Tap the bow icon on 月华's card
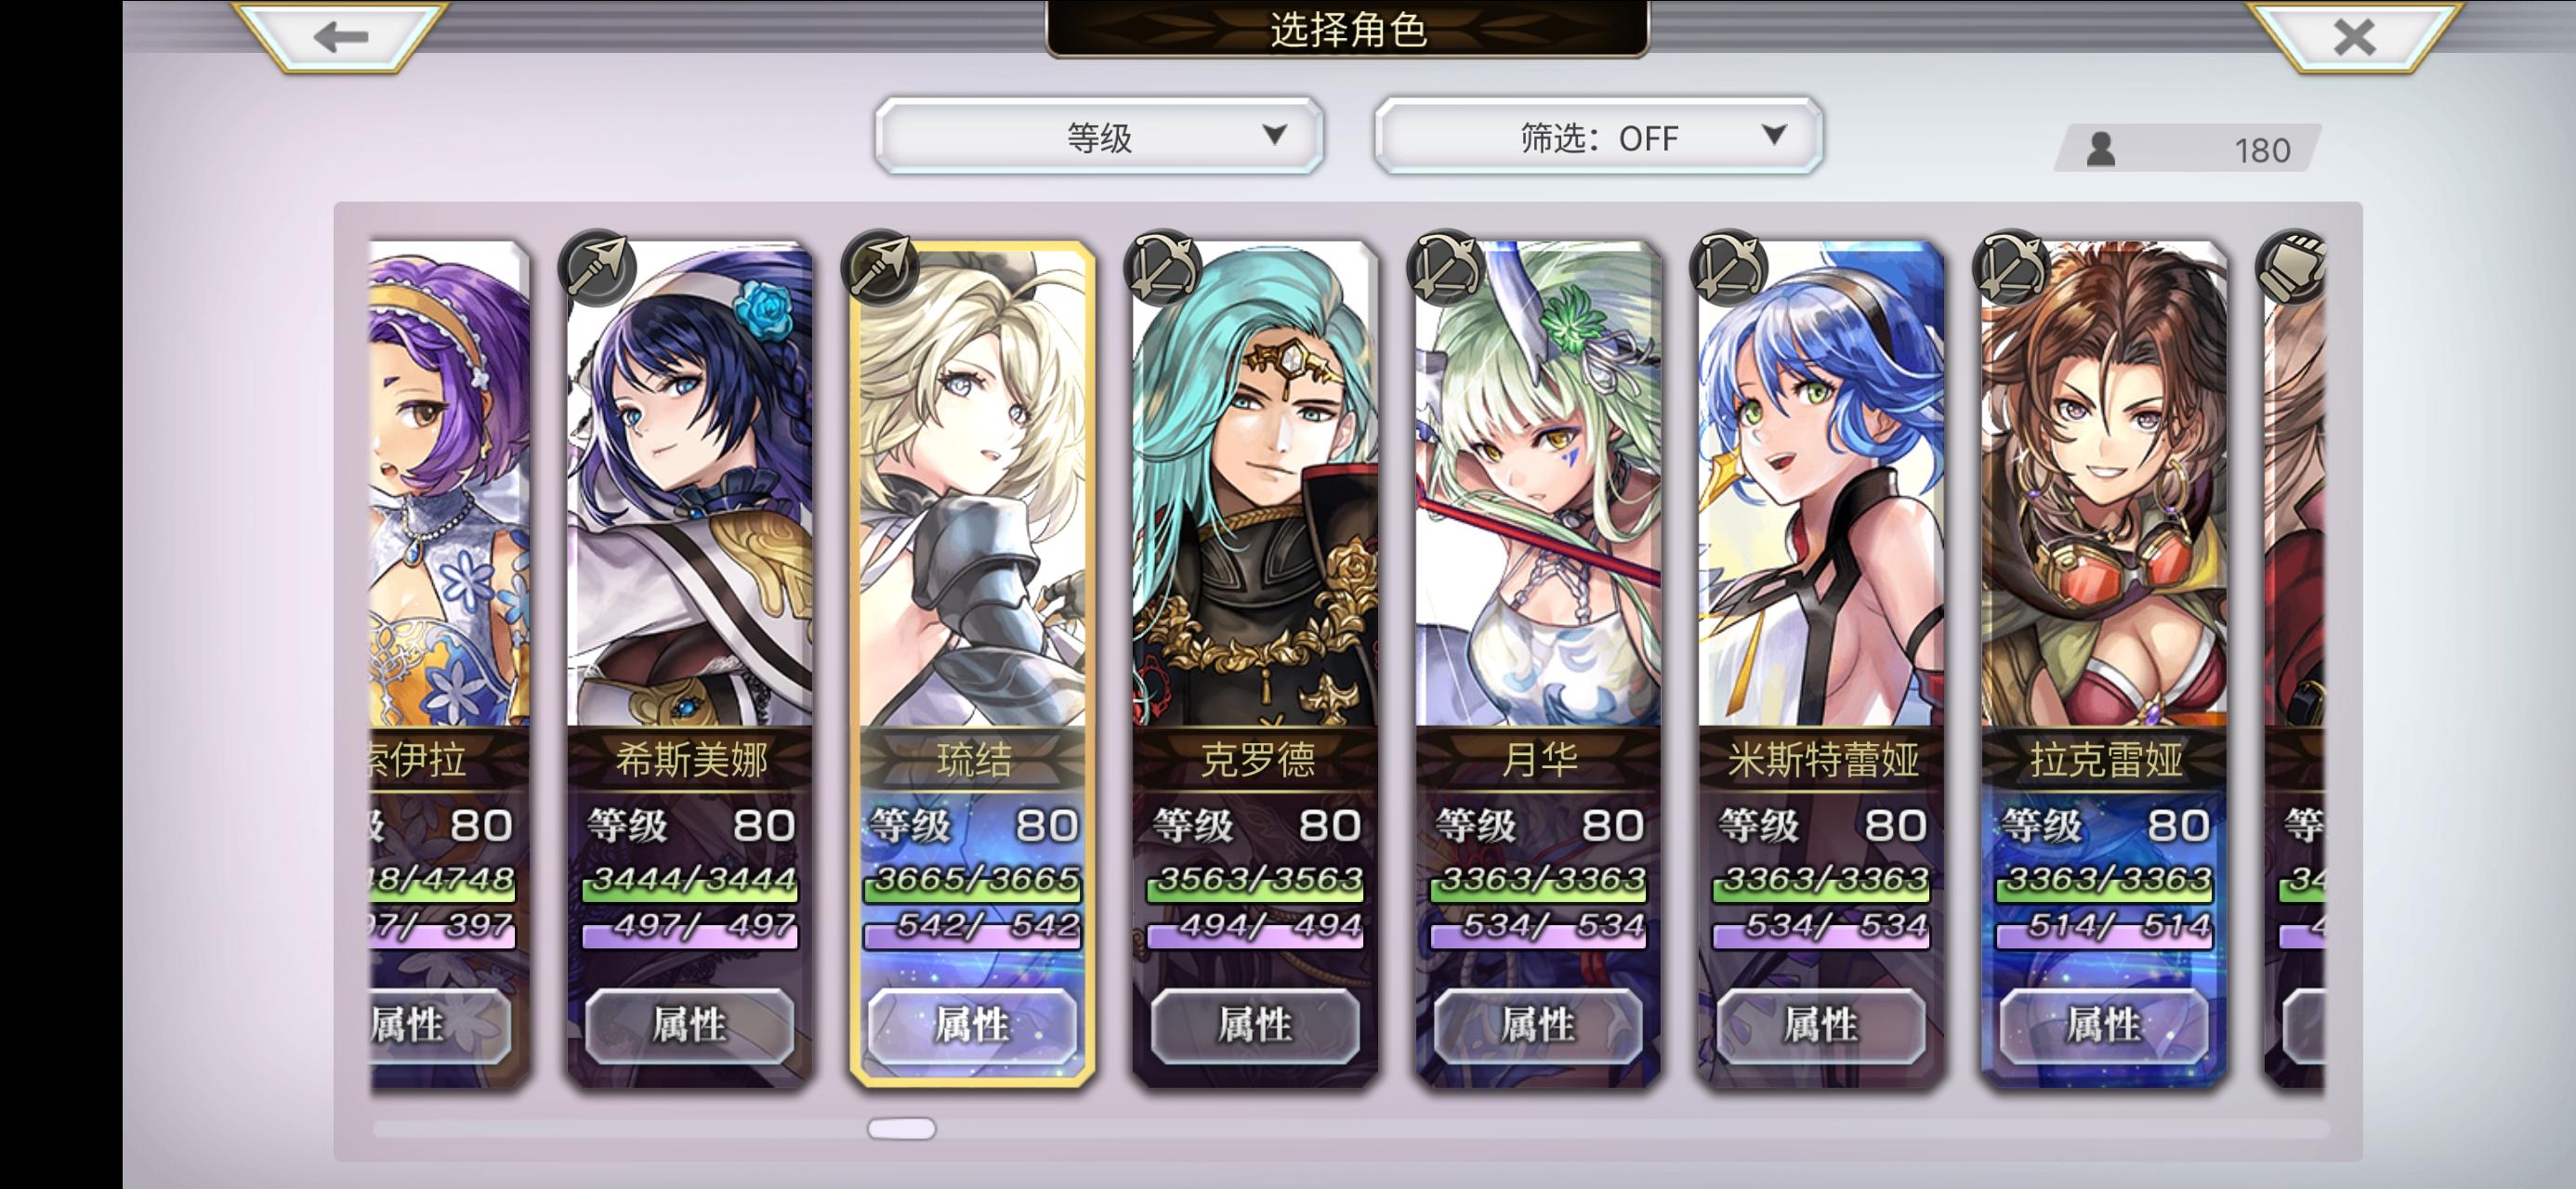The height and width of the screenshot is (1189, 2576). point(1445,267)
